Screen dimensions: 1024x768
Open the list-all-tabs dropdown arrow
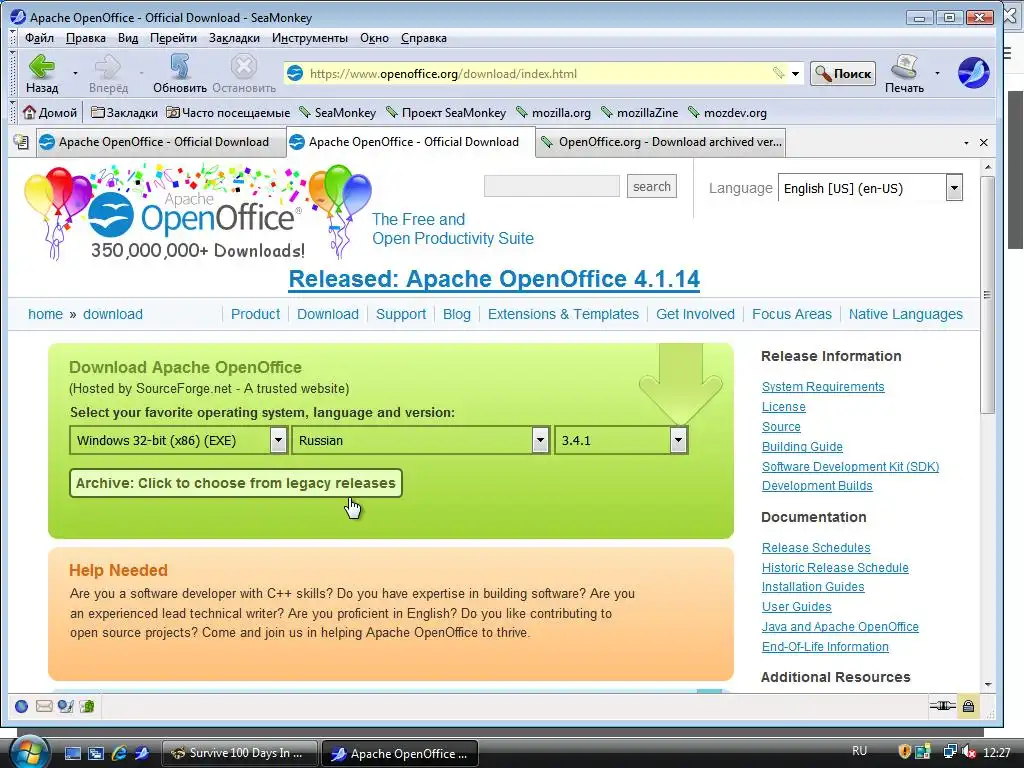pos(967,142)
